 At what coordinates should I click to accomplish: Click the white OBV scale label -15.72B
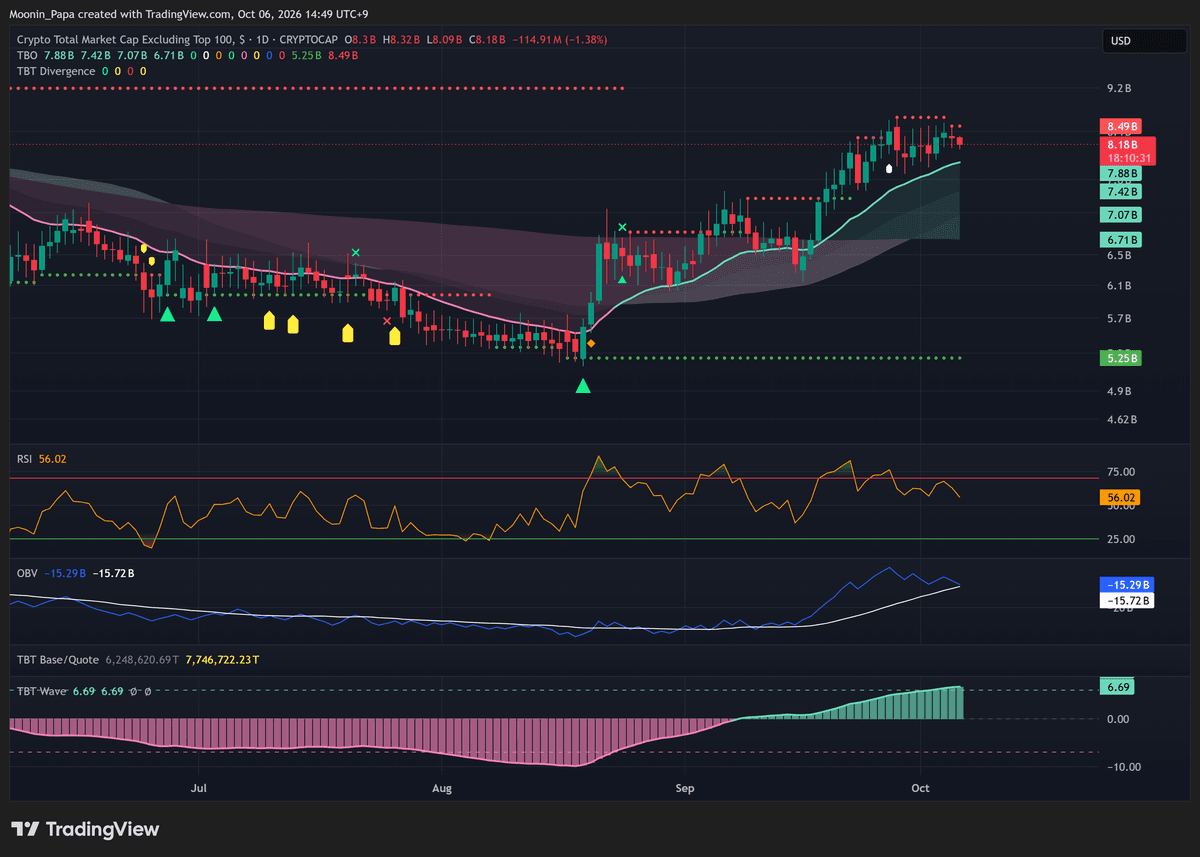[x=1129, y=600]
